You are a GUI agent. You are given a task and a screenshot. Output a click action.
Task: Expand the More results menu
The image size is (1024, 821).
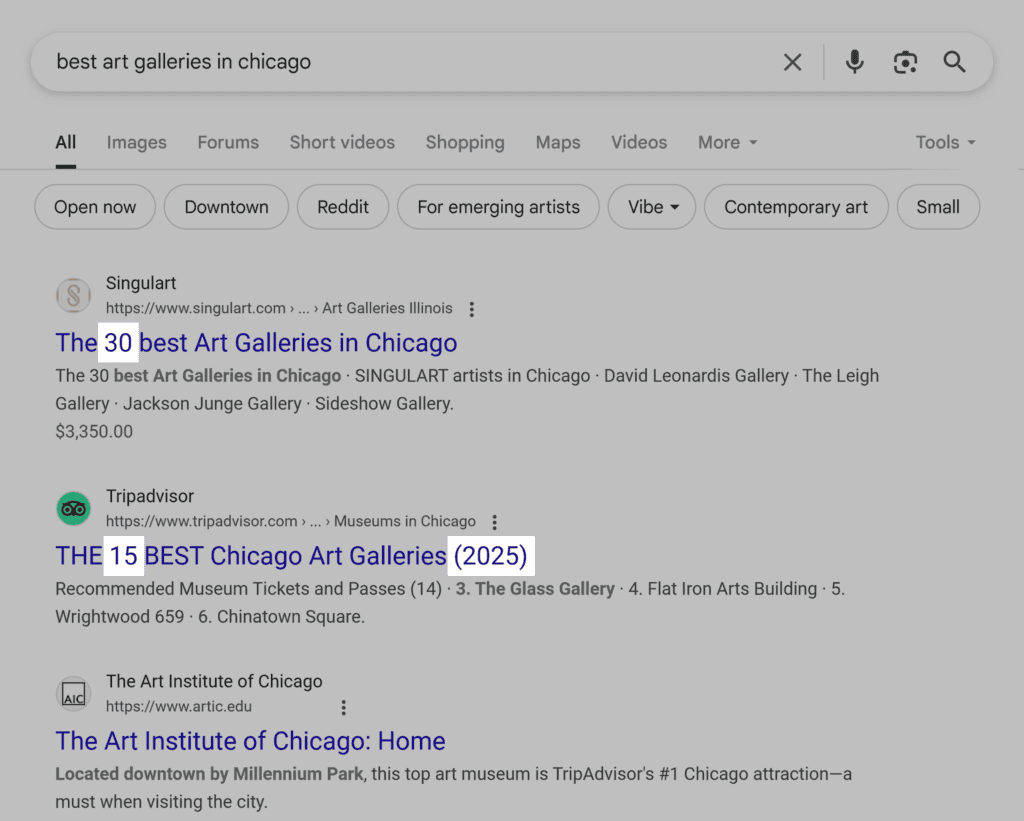pos(727,143)
